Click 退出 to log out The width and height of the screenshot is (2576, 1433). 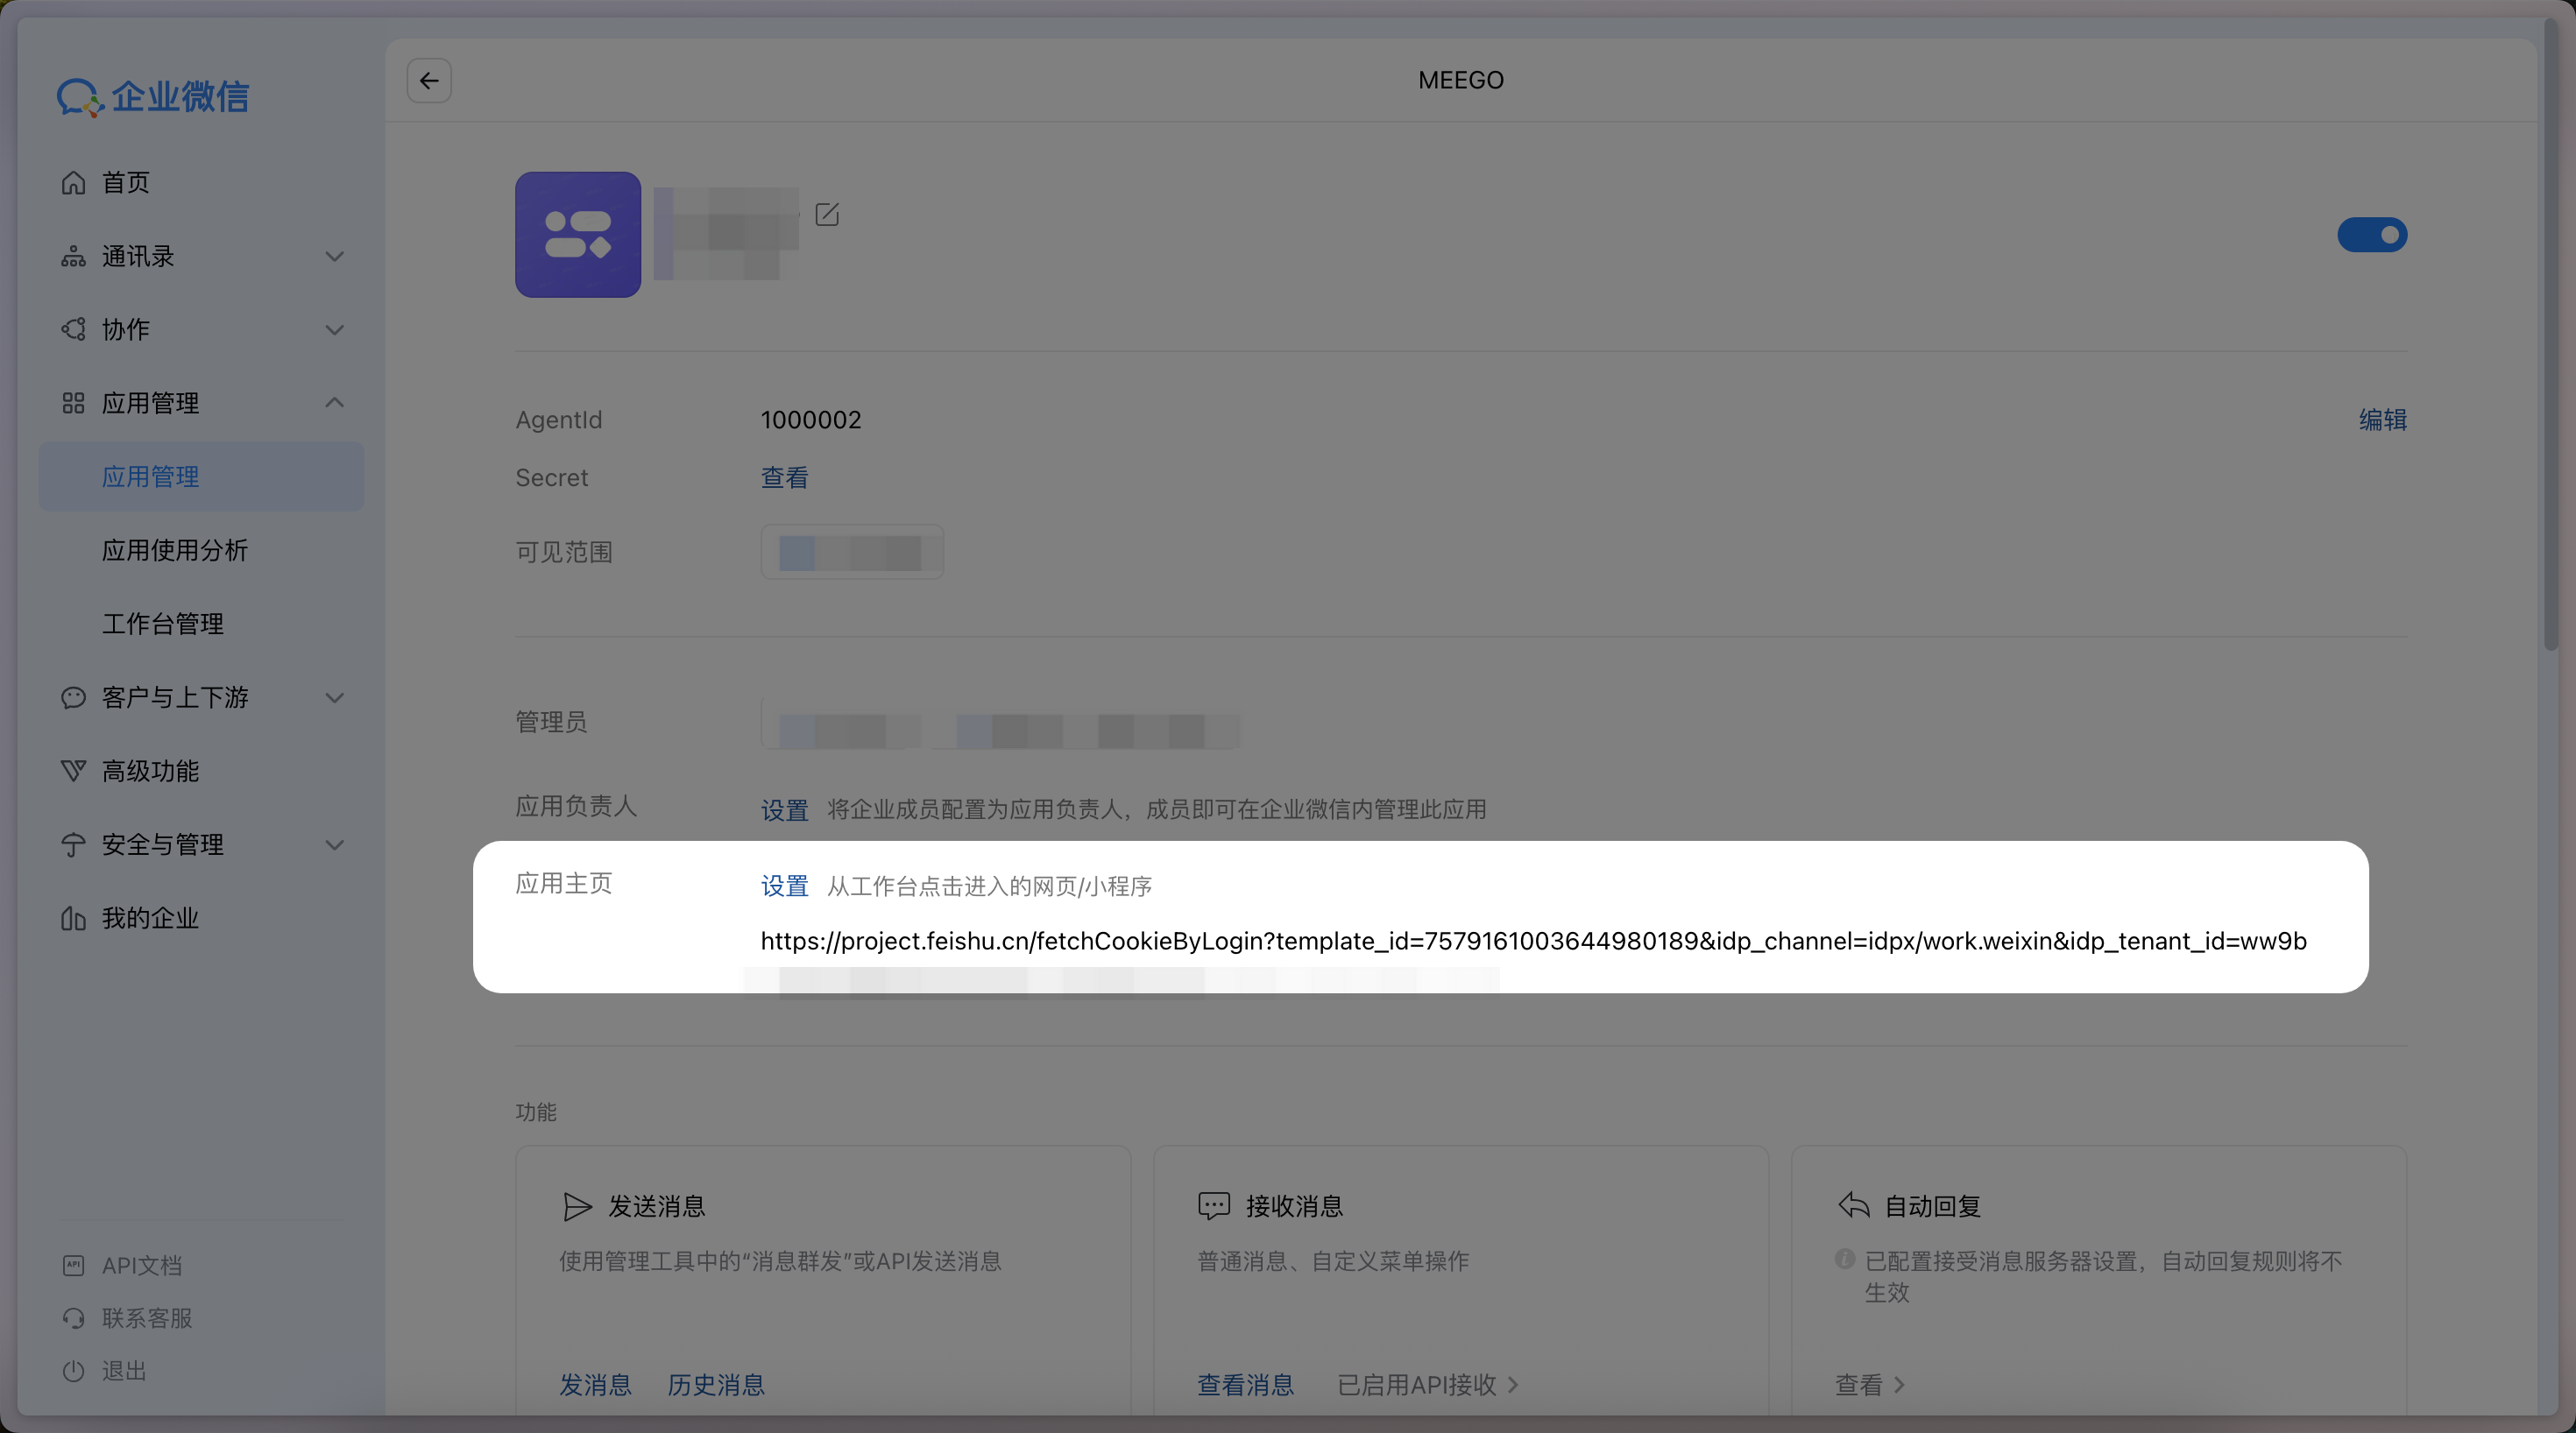[124, 1371]
